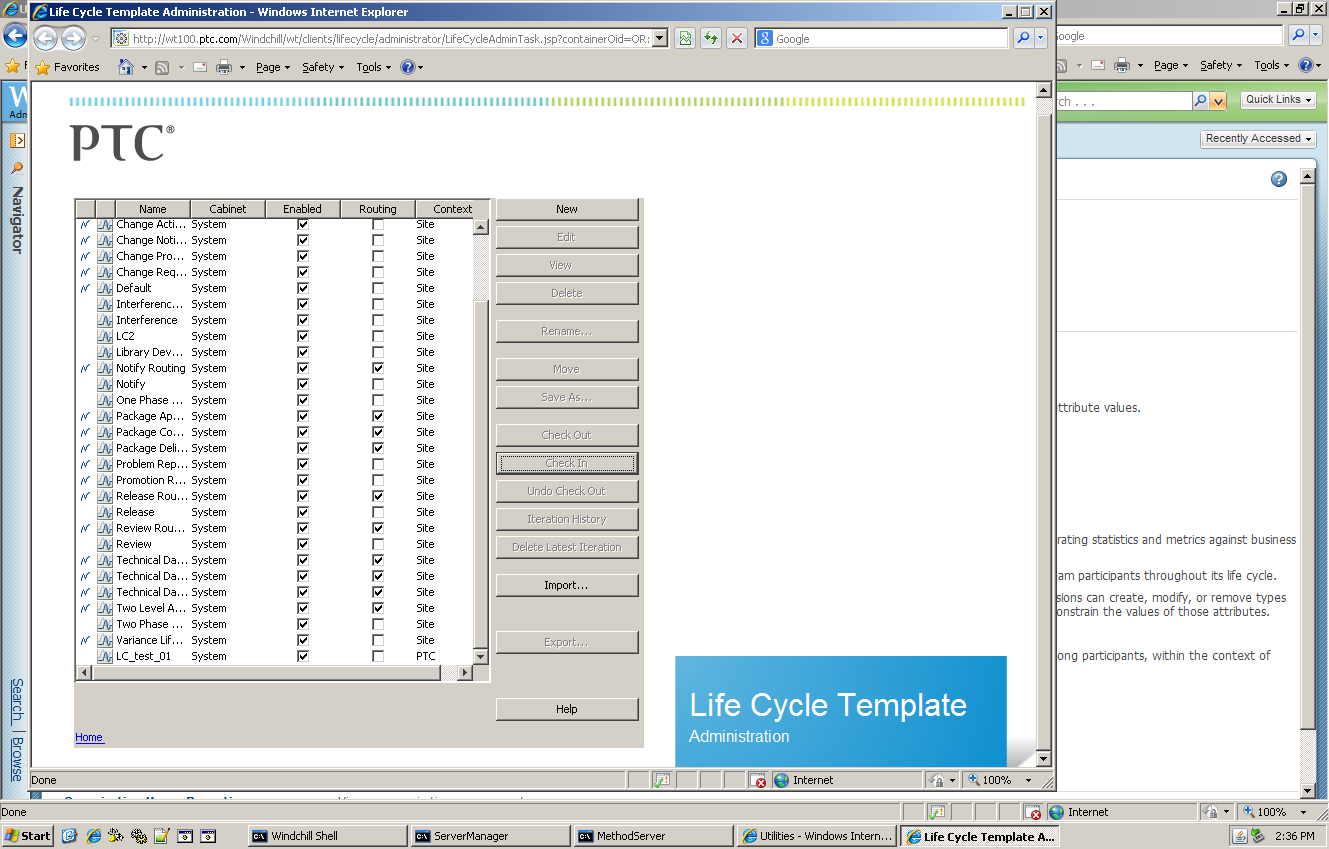Viewport: 1329px width, 849px height.
Task: Toggle the Enabled checkbox for LC_test_01
Action: (303, 656)
